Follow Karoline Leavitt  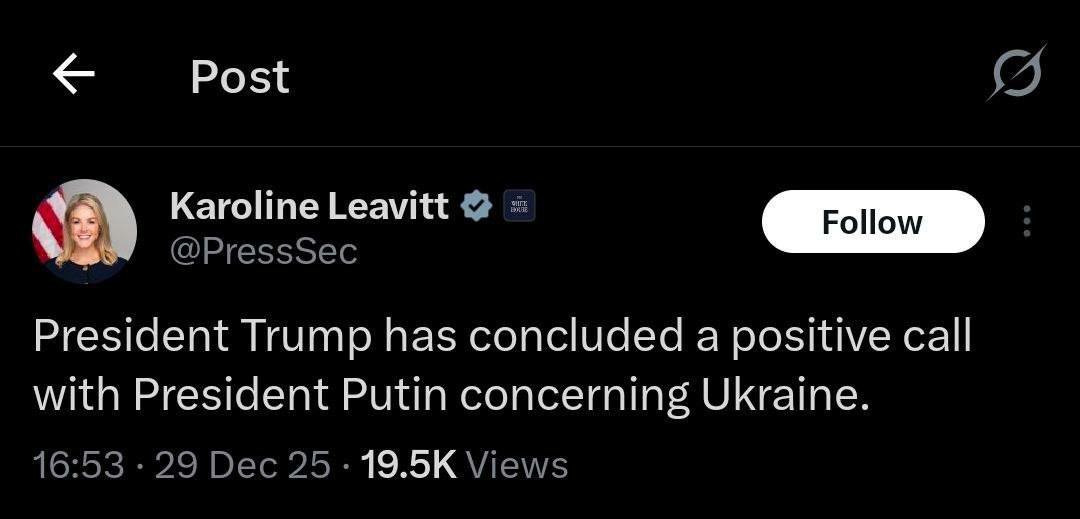click(872, 222)
